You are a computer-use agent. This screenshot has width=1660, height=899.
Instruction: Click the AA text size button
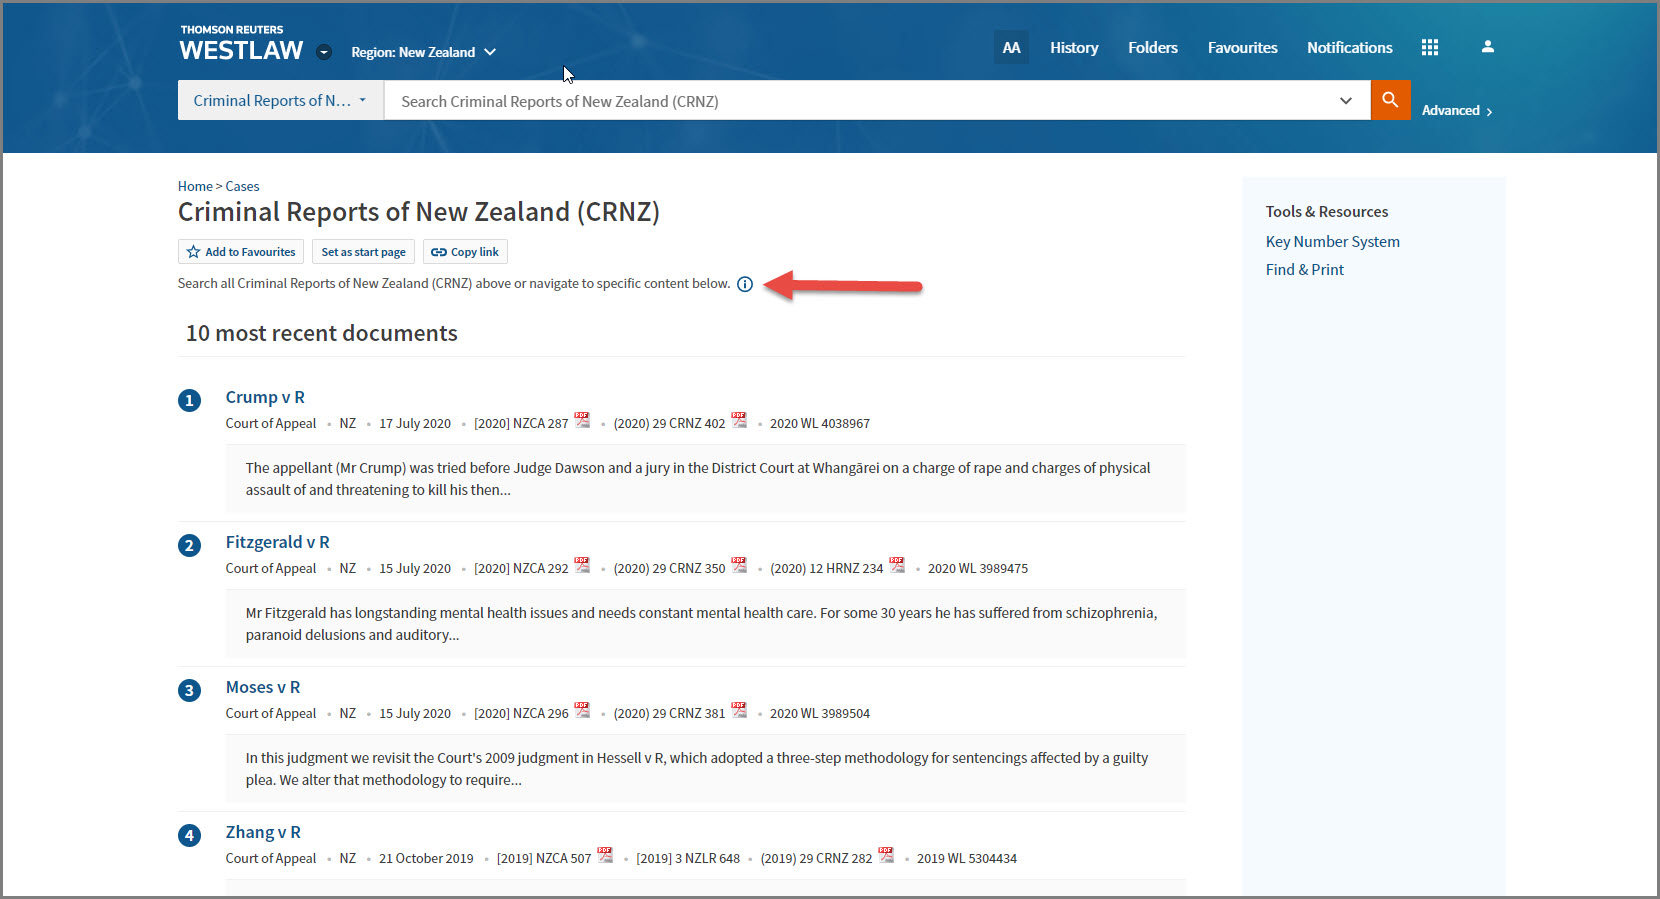tap(1011, 47)
